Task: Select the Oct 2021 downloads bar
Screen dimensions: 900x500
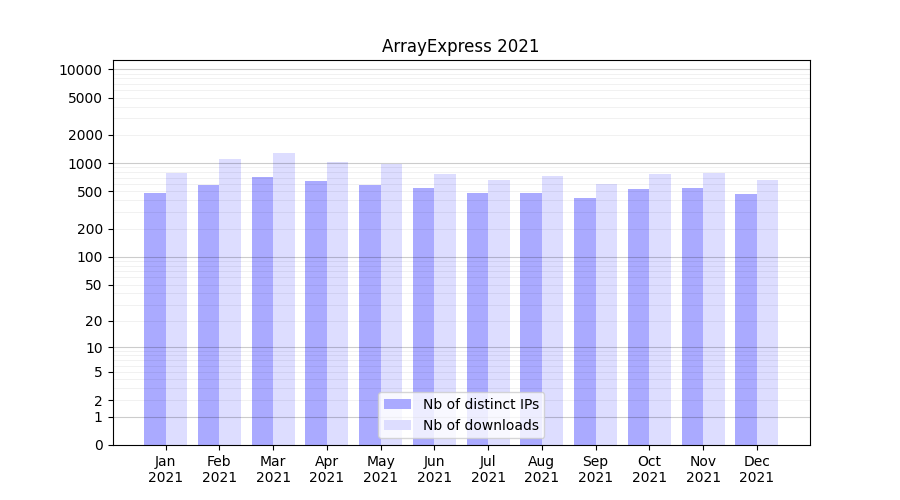Action: click(x=660, y=310)
